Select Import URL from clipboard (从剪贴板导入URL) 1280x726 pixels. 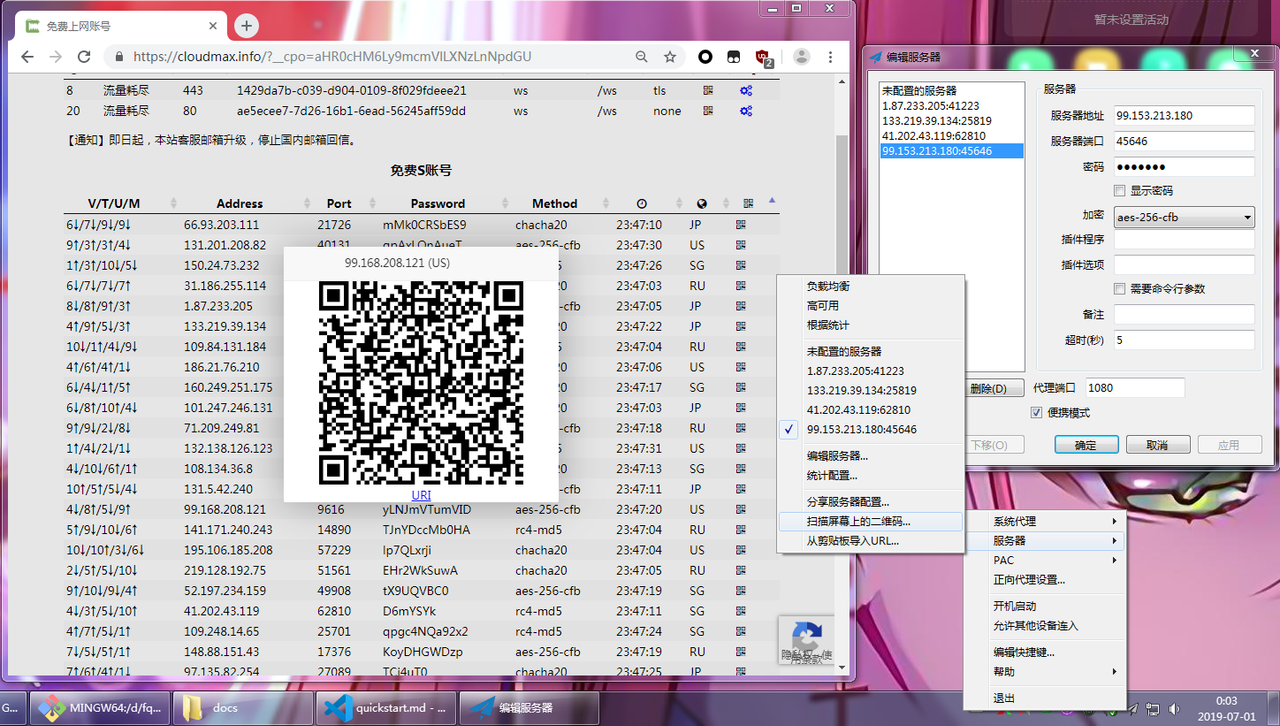[870, 540]
